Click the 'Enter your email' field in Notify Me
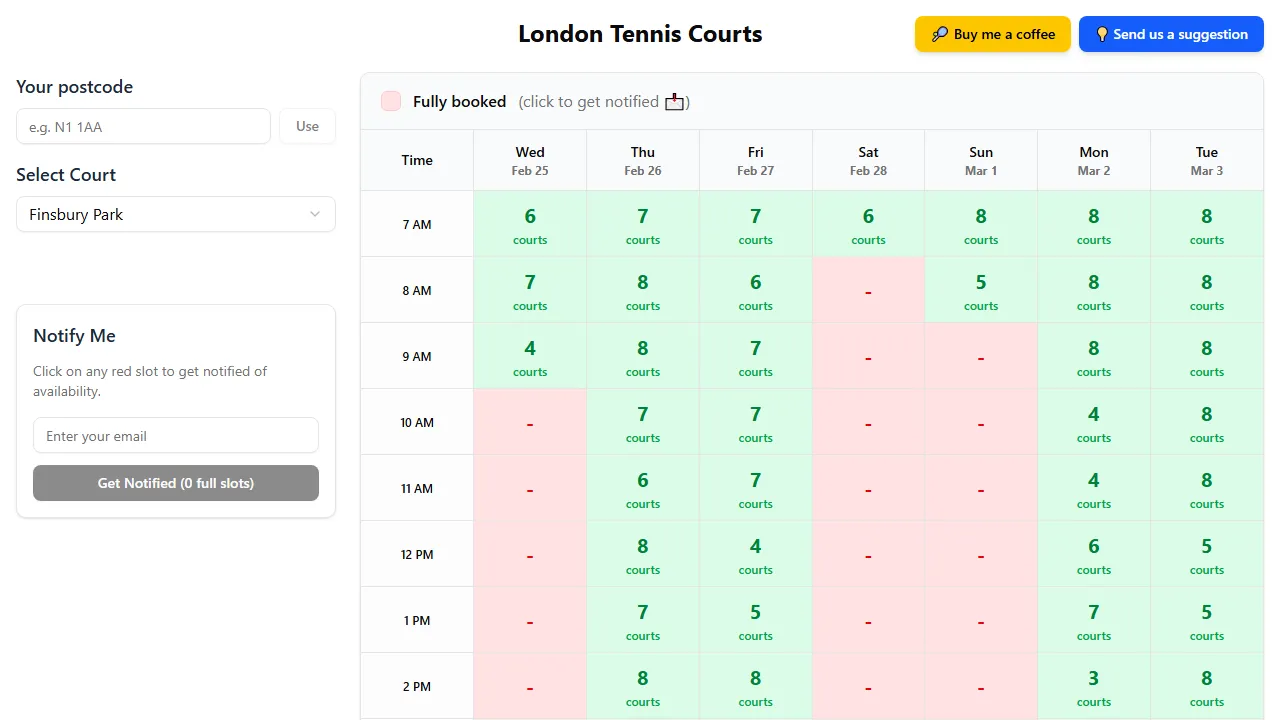Screen dimensions: 1280x720 tap(176, 435)
